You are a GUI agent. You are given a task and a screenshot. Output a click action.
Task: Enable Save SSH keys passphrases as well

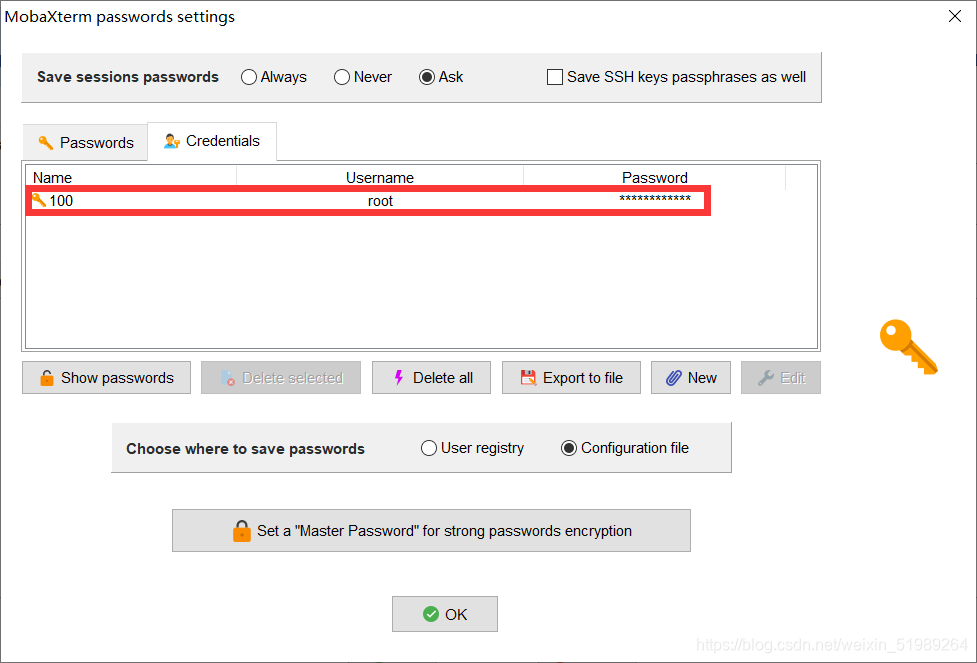(x=555, y=76)
